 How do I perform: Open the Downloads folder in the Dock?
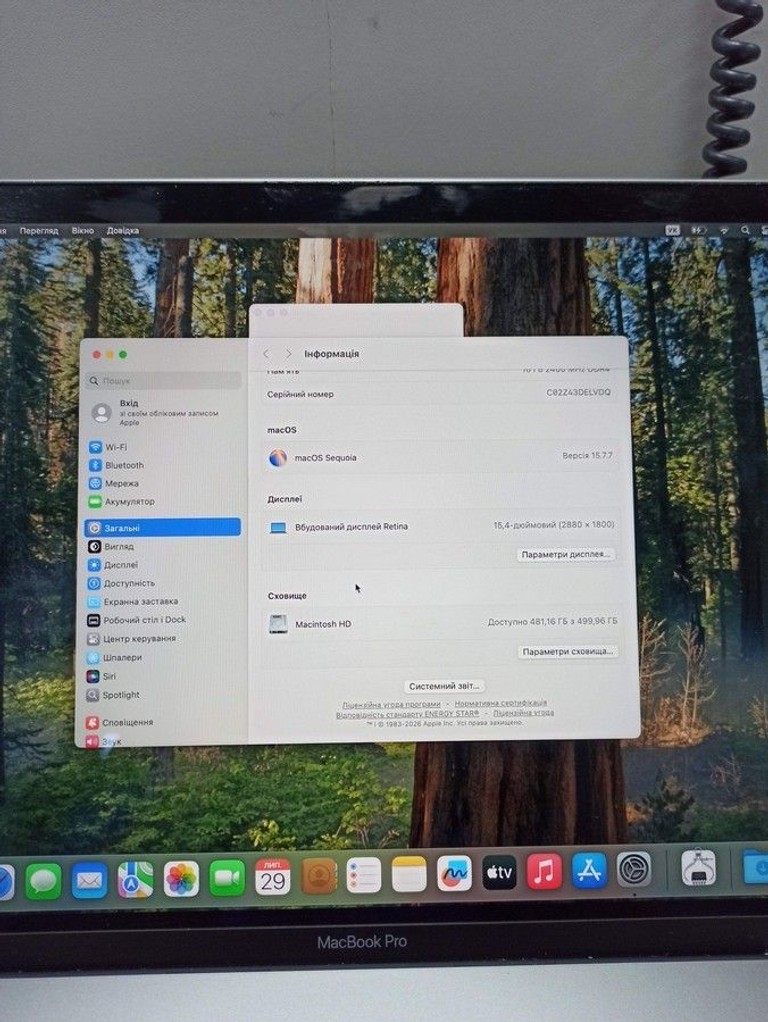click(x=756, y=866)
